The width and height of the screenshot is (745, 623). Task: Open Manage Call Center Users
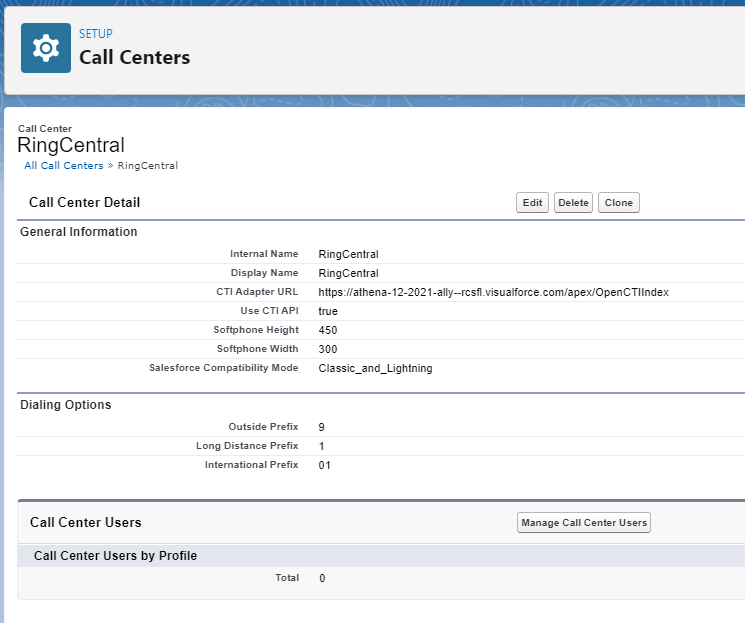[x=584, y=523]
